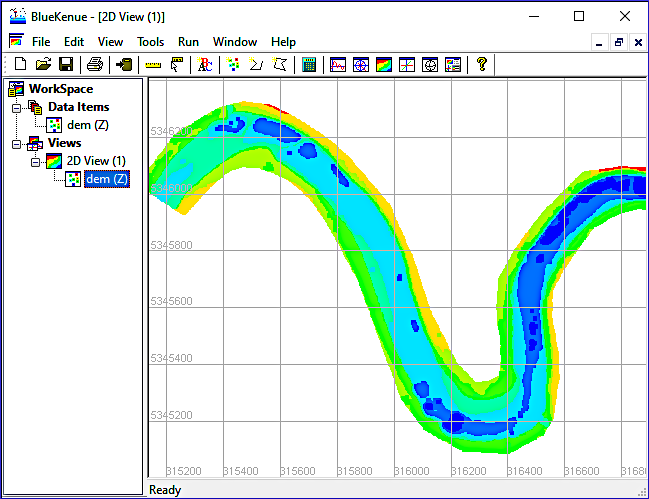This screenshot has height=499, width=649.
Task: Select the Views label in tree
Action: point(65,143)
